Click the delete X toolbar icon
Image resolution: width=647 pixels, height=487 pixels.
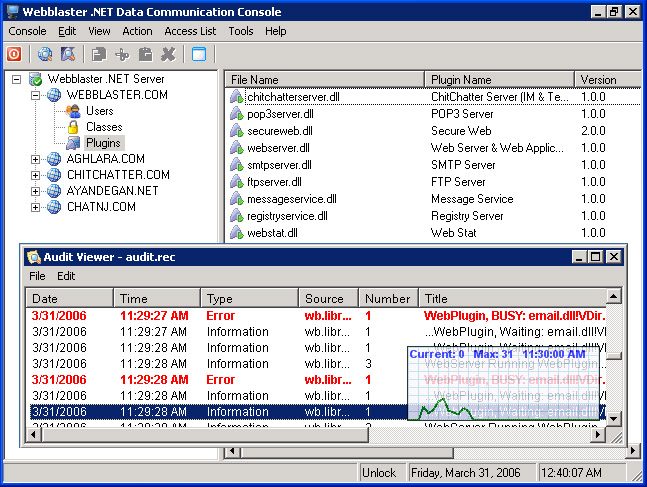pos(168,54)
